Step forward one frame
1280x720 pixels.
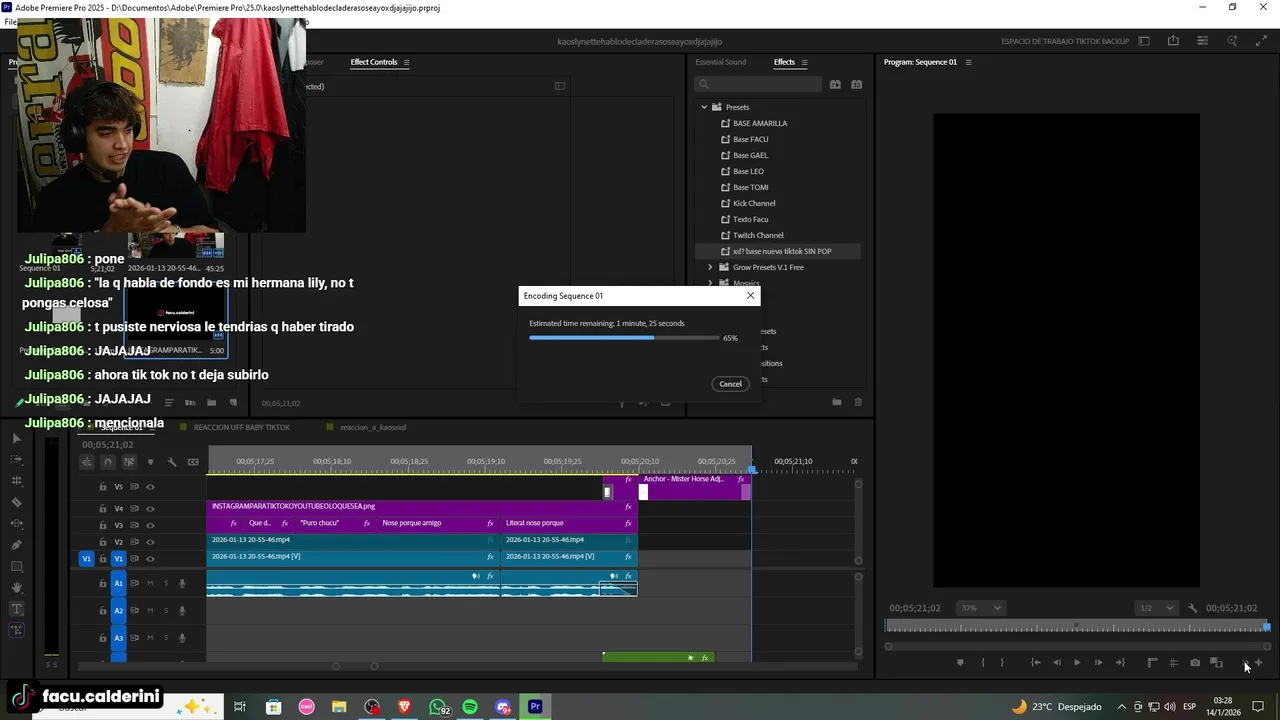[1098, 662]
